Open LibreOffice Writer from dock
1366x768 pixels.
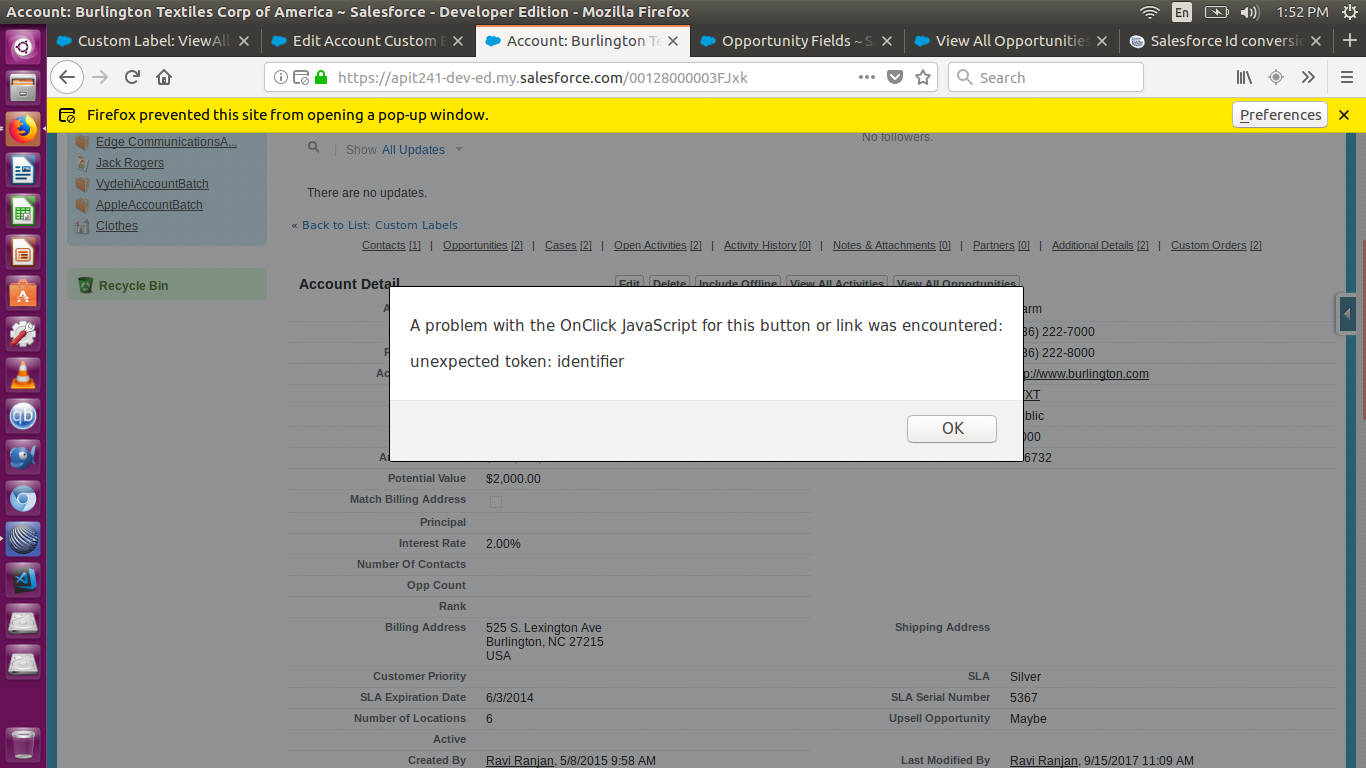click(23, 170)
